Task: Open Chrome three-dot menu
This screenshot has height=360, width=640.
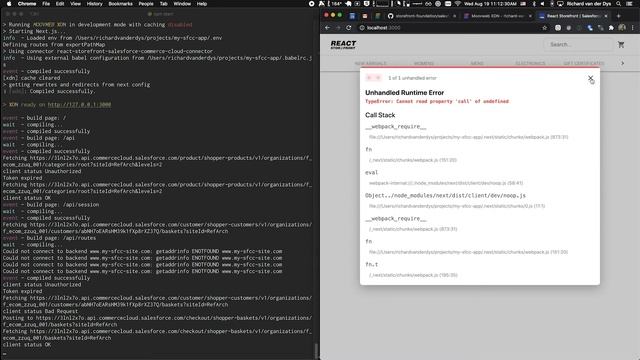Action: pyautogui.click(x=633, y=28)
